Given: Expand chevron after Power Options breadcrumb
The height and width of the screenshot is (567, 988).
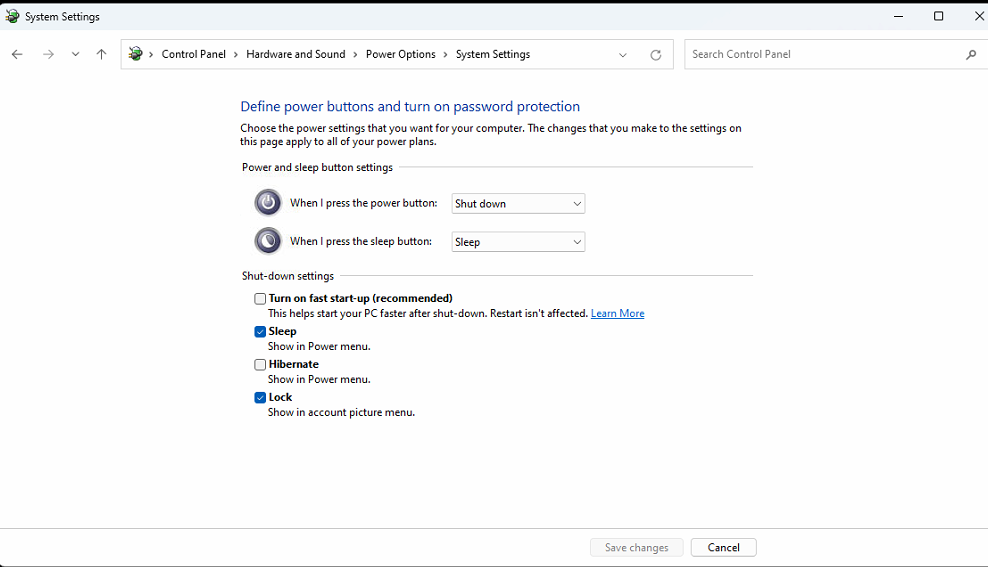Looking at the screenshot, I should tap(445, 55).
